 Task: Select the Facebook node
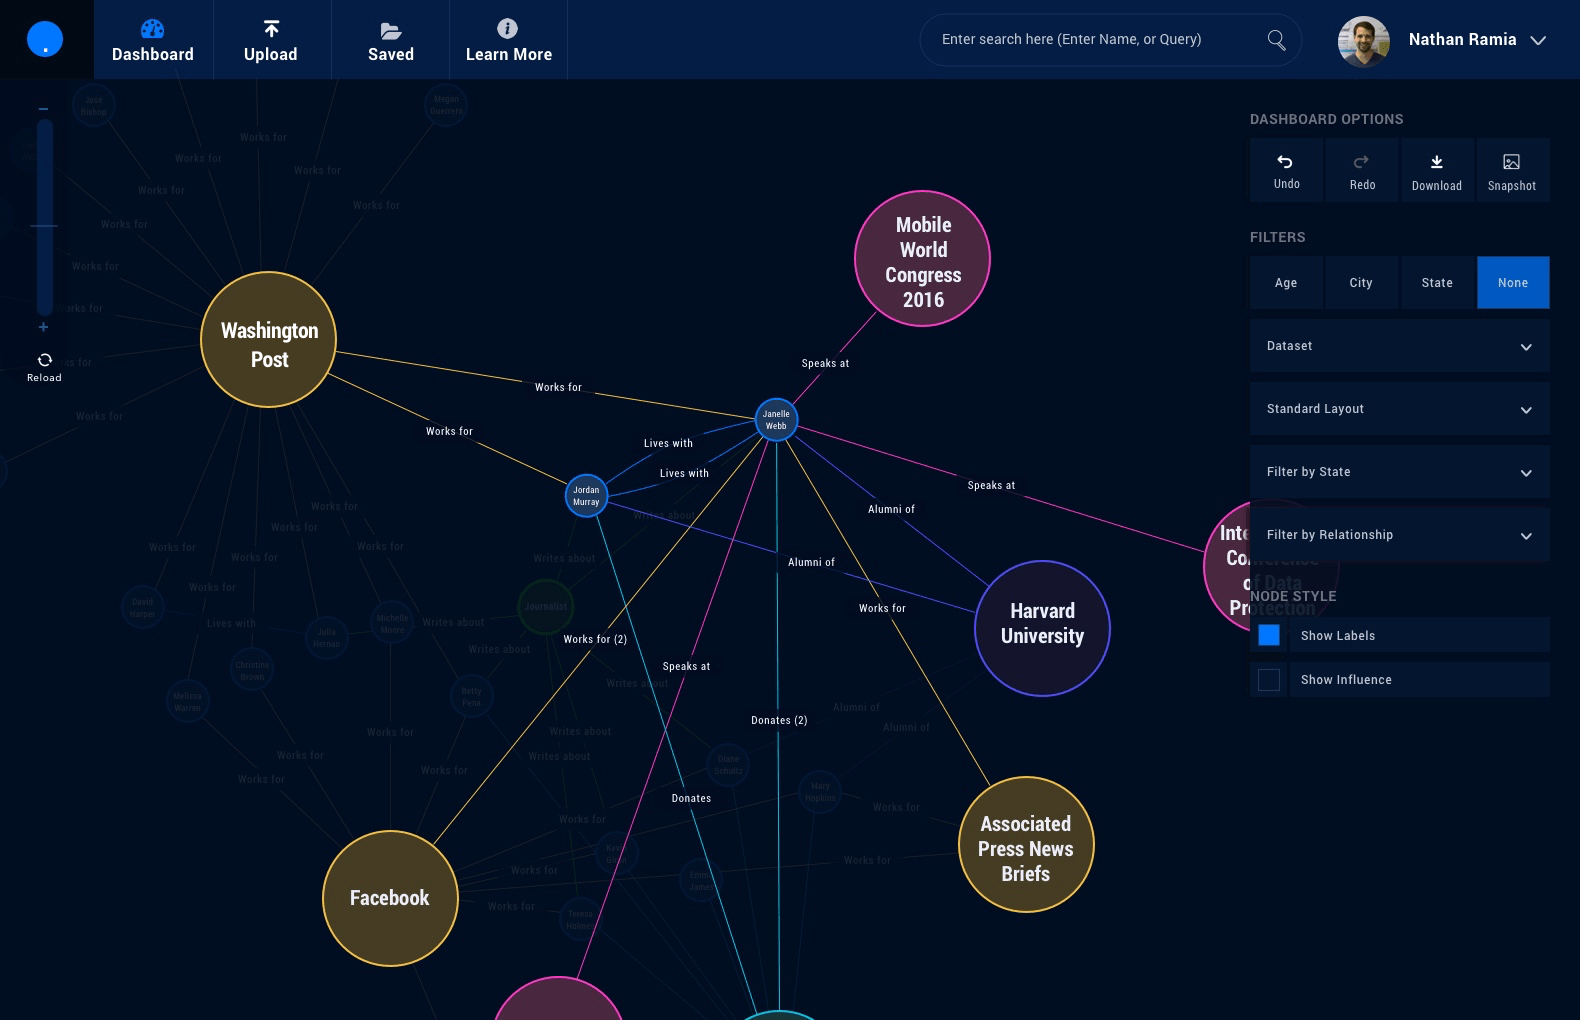[390, 898]
